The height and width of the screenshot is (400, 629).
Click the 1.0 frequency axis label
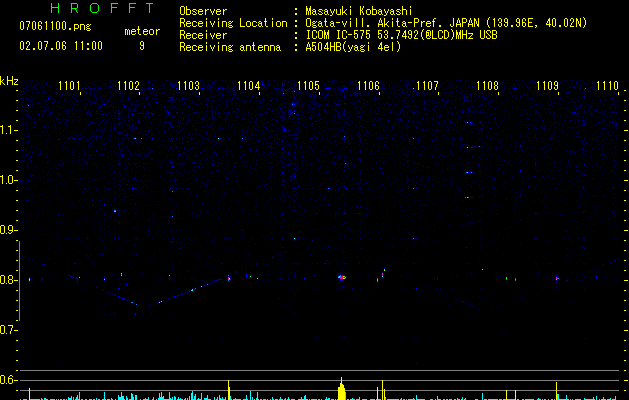[8, 180]
